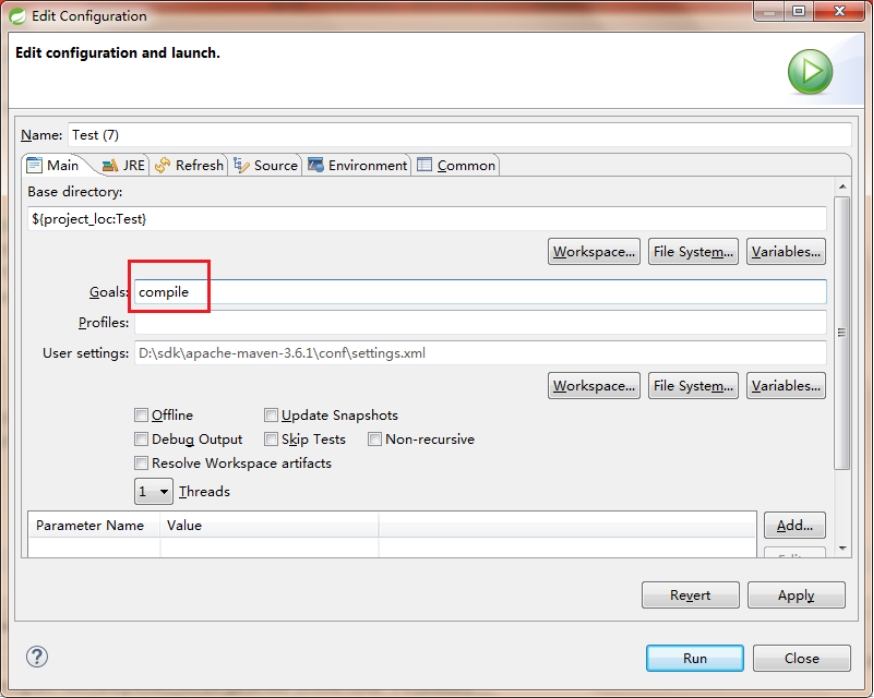Click Variables button under Base directory
The height and width of the screenshot is (698, 874).
(x=785, y=251)
